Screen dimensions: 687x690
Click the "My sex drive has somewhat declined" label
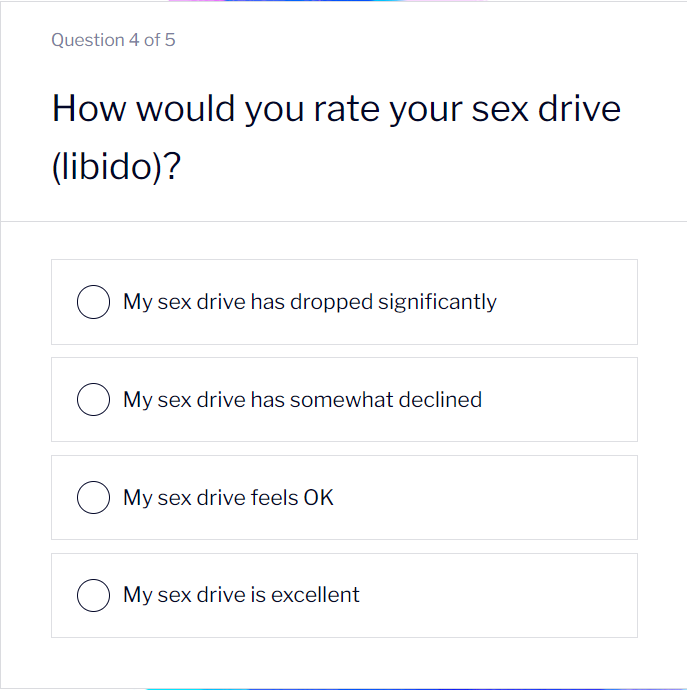pyautogui.click(x=302, y=400)
